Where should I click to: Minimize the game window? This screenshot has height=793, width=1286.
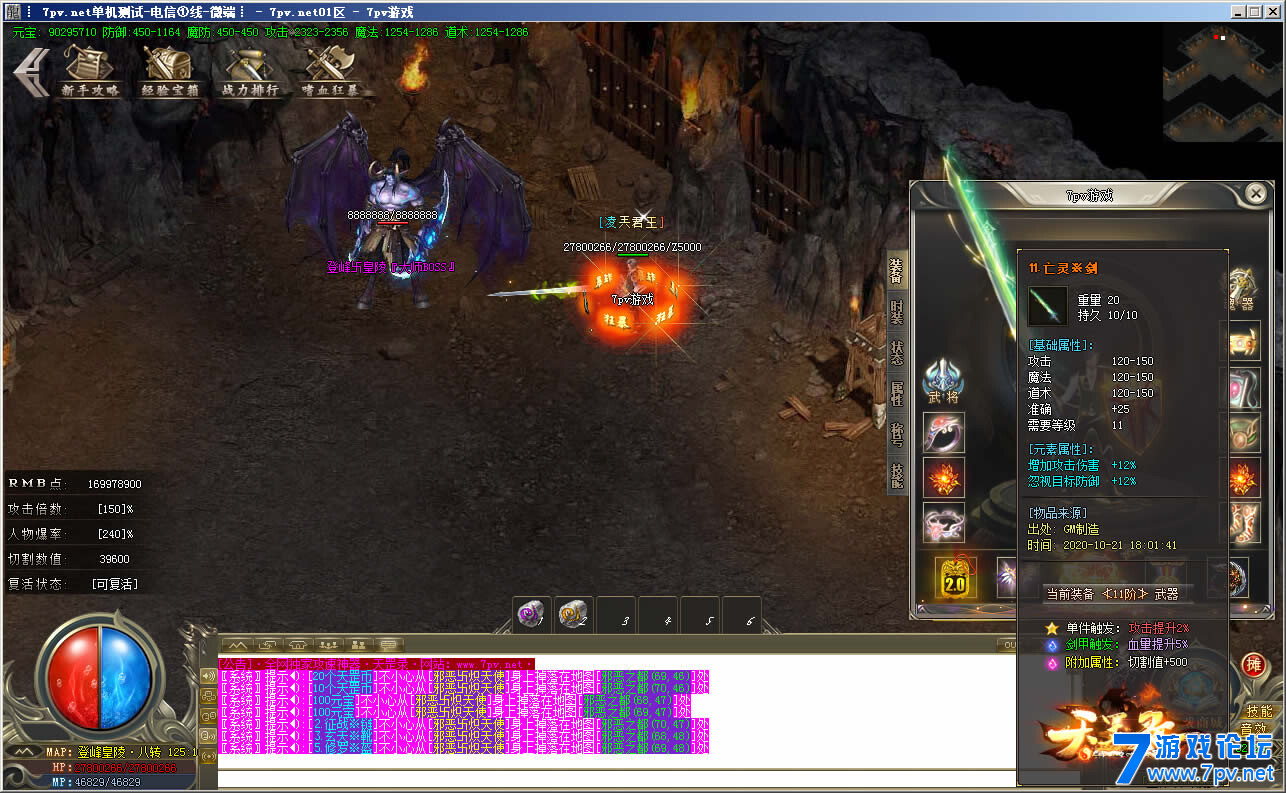point(1239,12)
